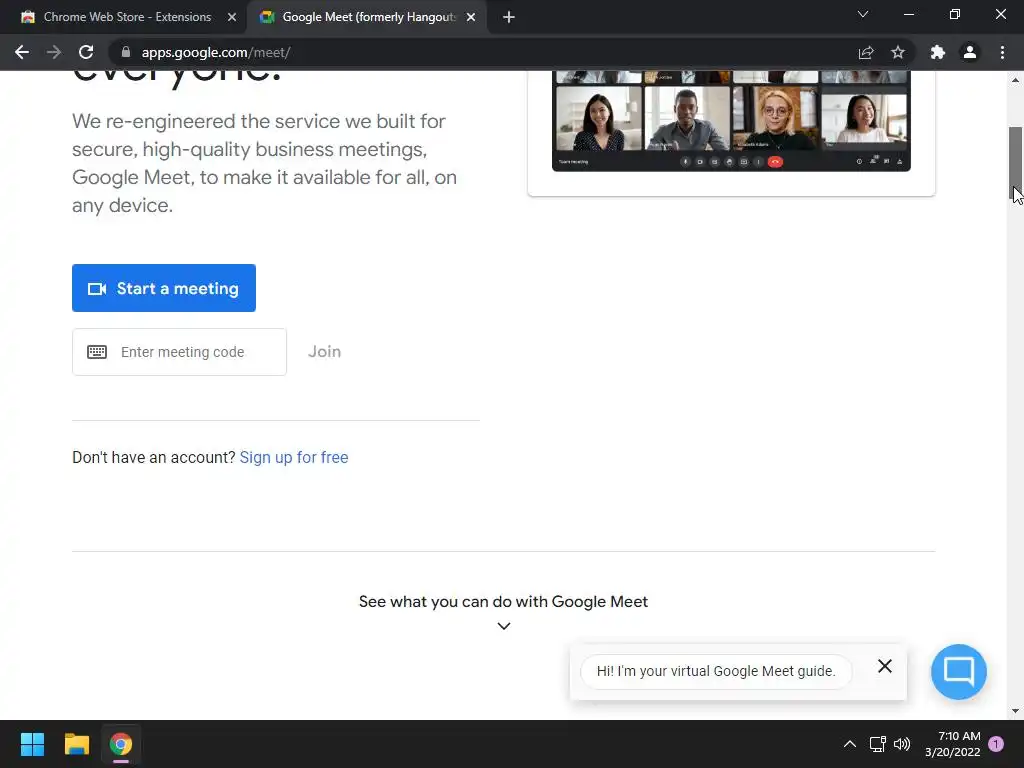Image resolution: width=1024 pixels, height=768 pixels.
Task: Click the Chrome taskbar icon
Action: 121,744
